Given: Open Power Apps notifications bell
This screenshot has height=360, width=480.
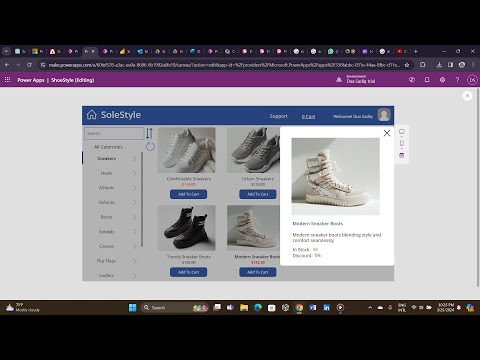Looking at the screenshot, I should tap(427, 80).
